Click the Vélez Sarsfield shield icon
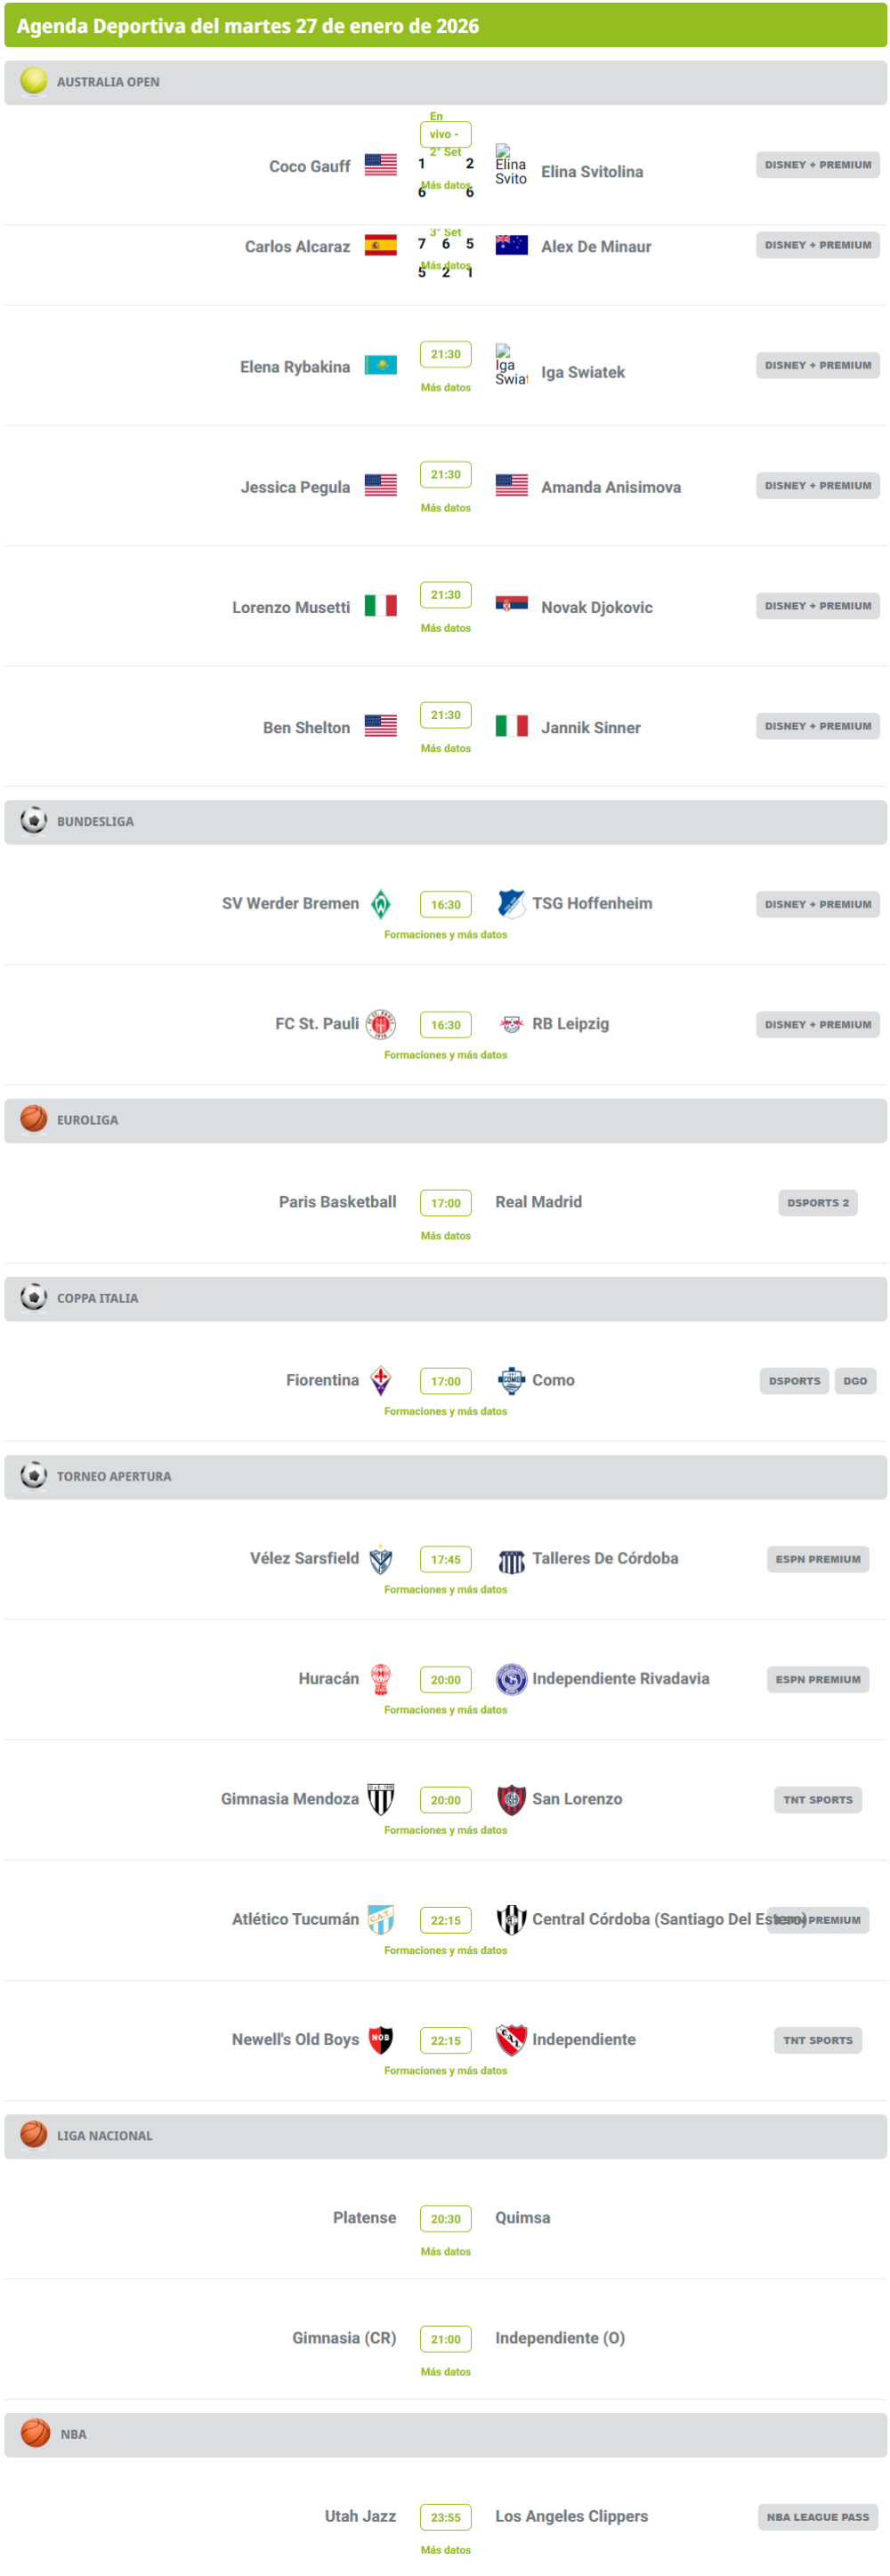 380,1559
